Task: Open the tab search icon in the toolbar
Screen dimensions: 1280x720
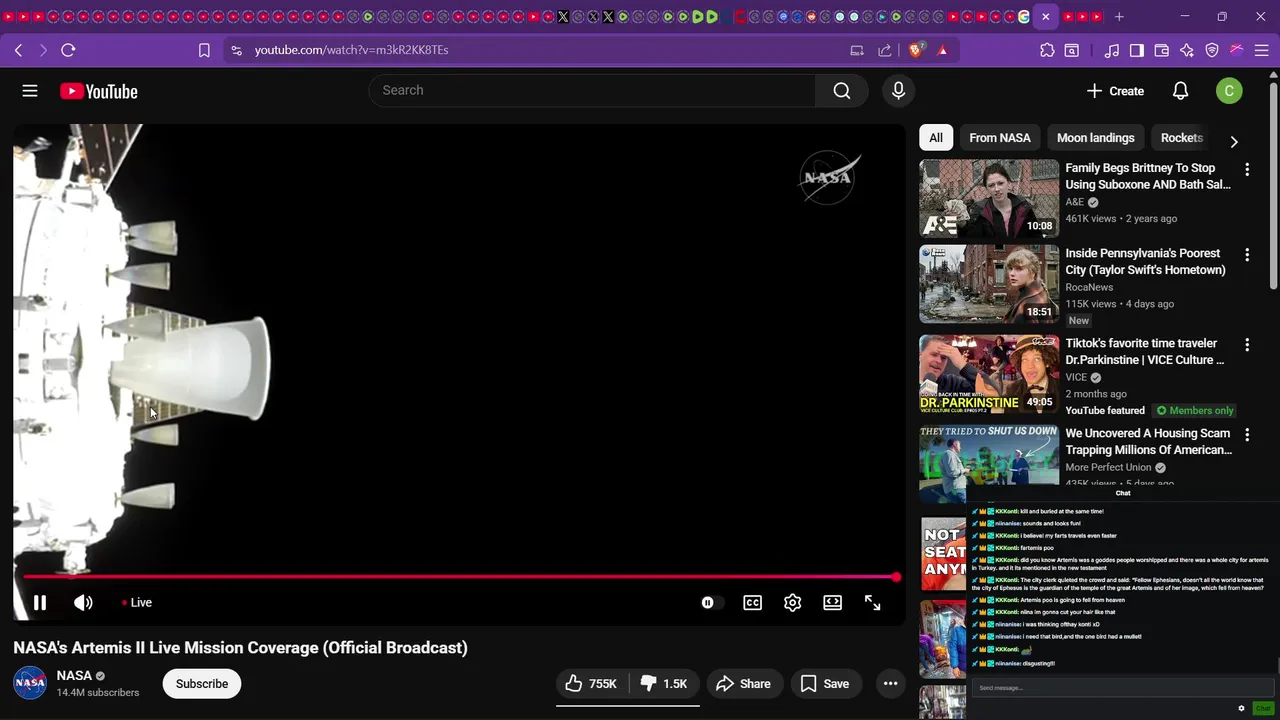Action: coord(1072,50)
